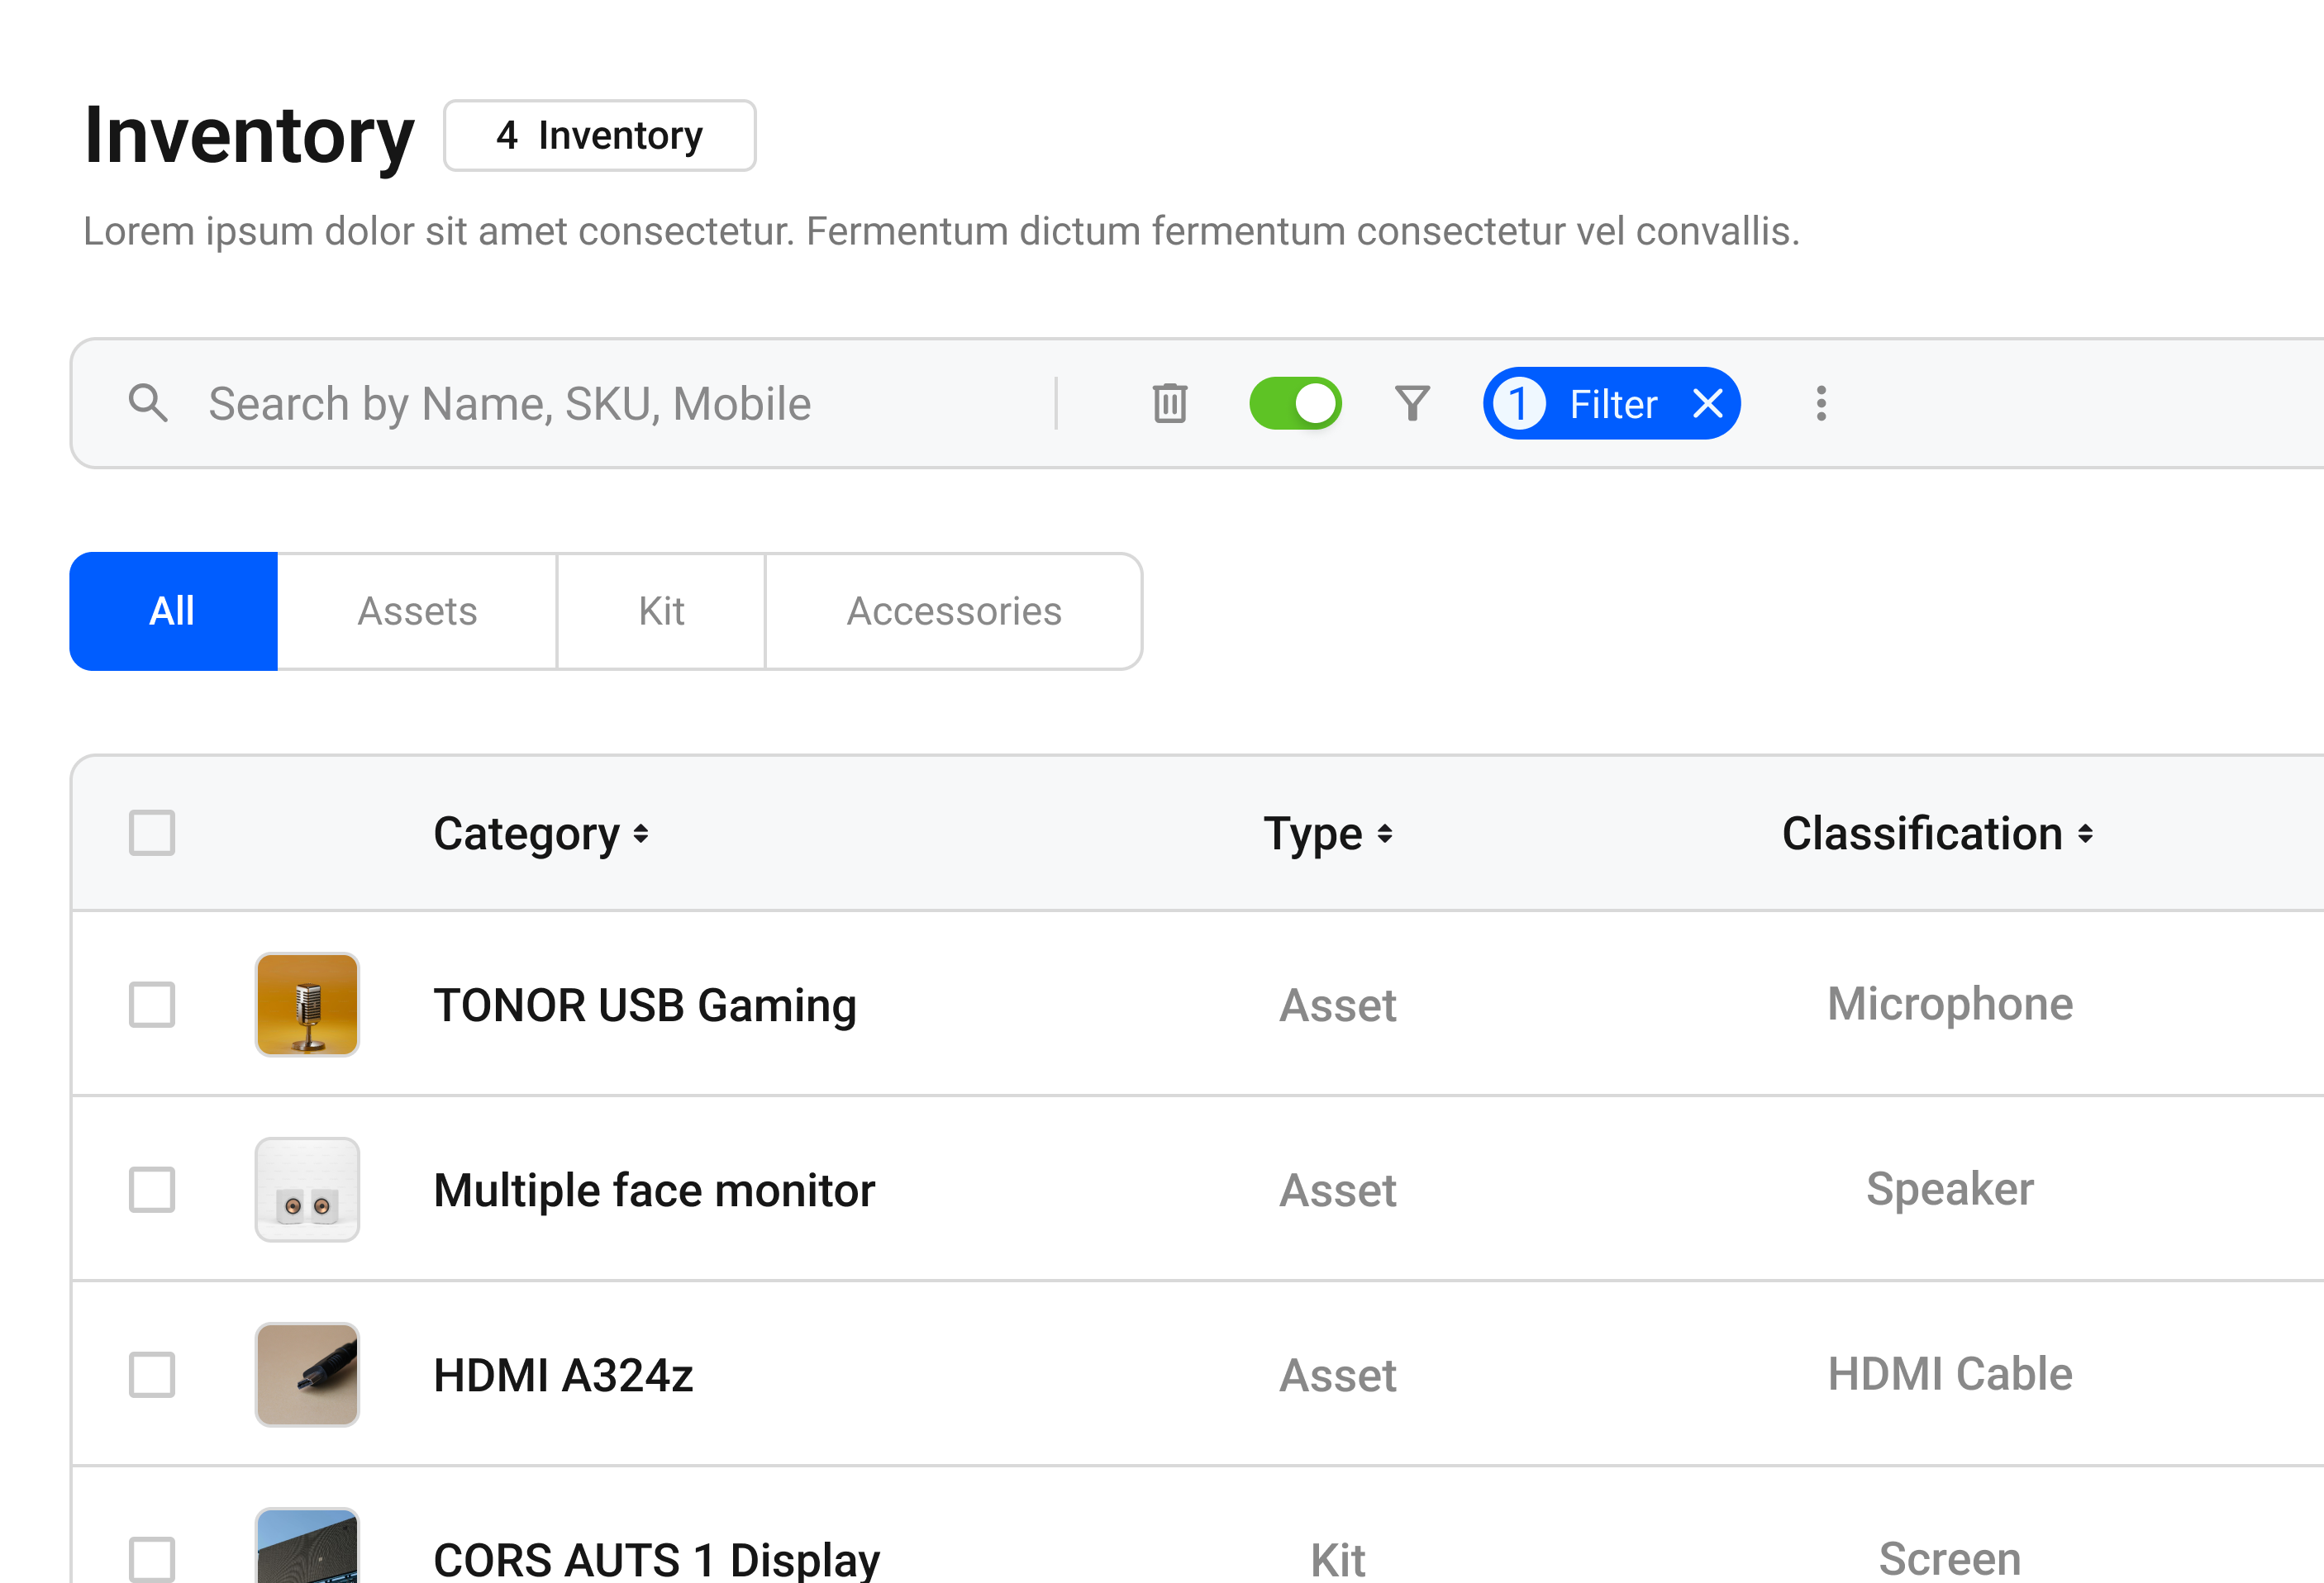Image resolution: width=2324 pixels, height=1583 pixels.
Task: Click the Speaker classification cell
Action: click(x=1950, y=1189)
